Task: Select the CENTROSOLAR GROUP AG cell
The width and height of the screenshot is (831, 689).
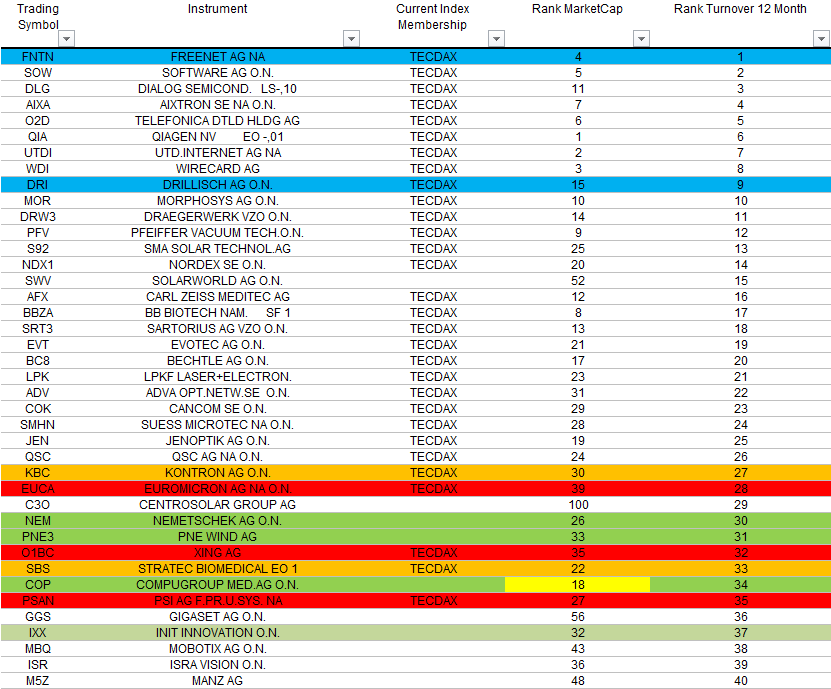Action: 218,505
